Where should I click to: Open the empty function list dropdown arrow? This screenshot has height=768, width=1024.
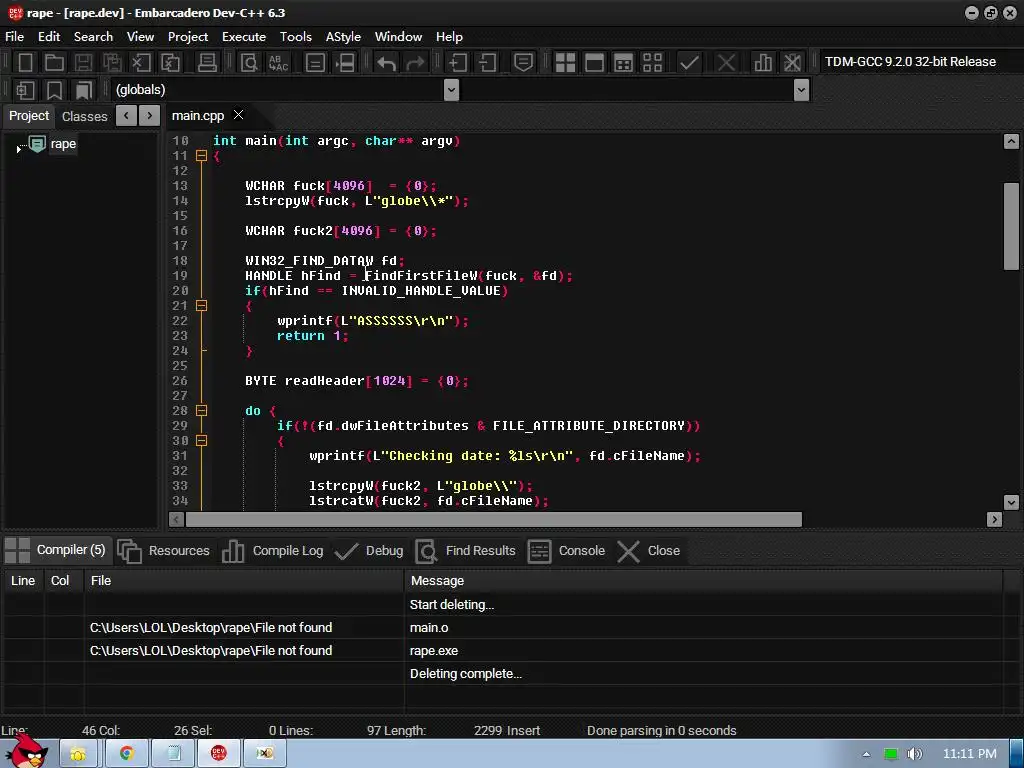coord(801,90)
